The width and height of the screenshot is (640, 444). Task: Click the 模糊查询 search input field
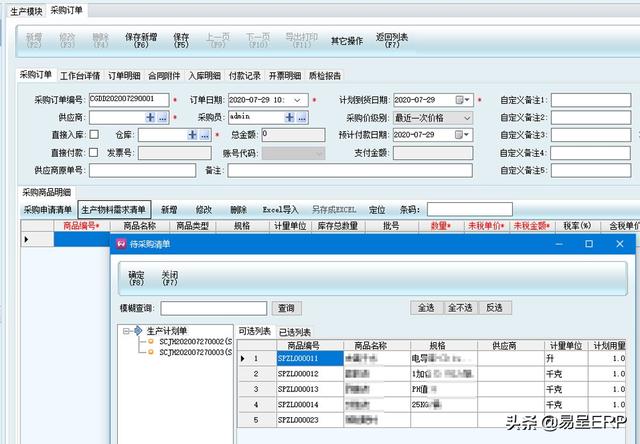(213, 308)
